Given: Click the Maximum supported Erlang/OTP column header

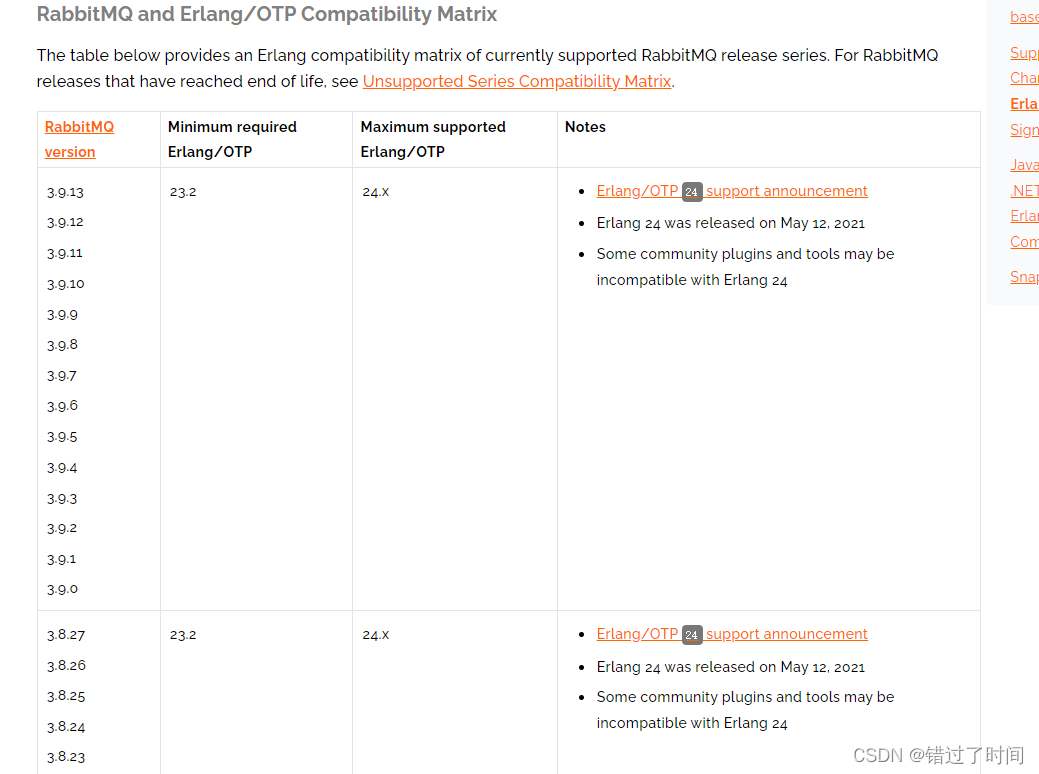Looking at the screenshot, I should pyautogui.click(x=433, y=139).
